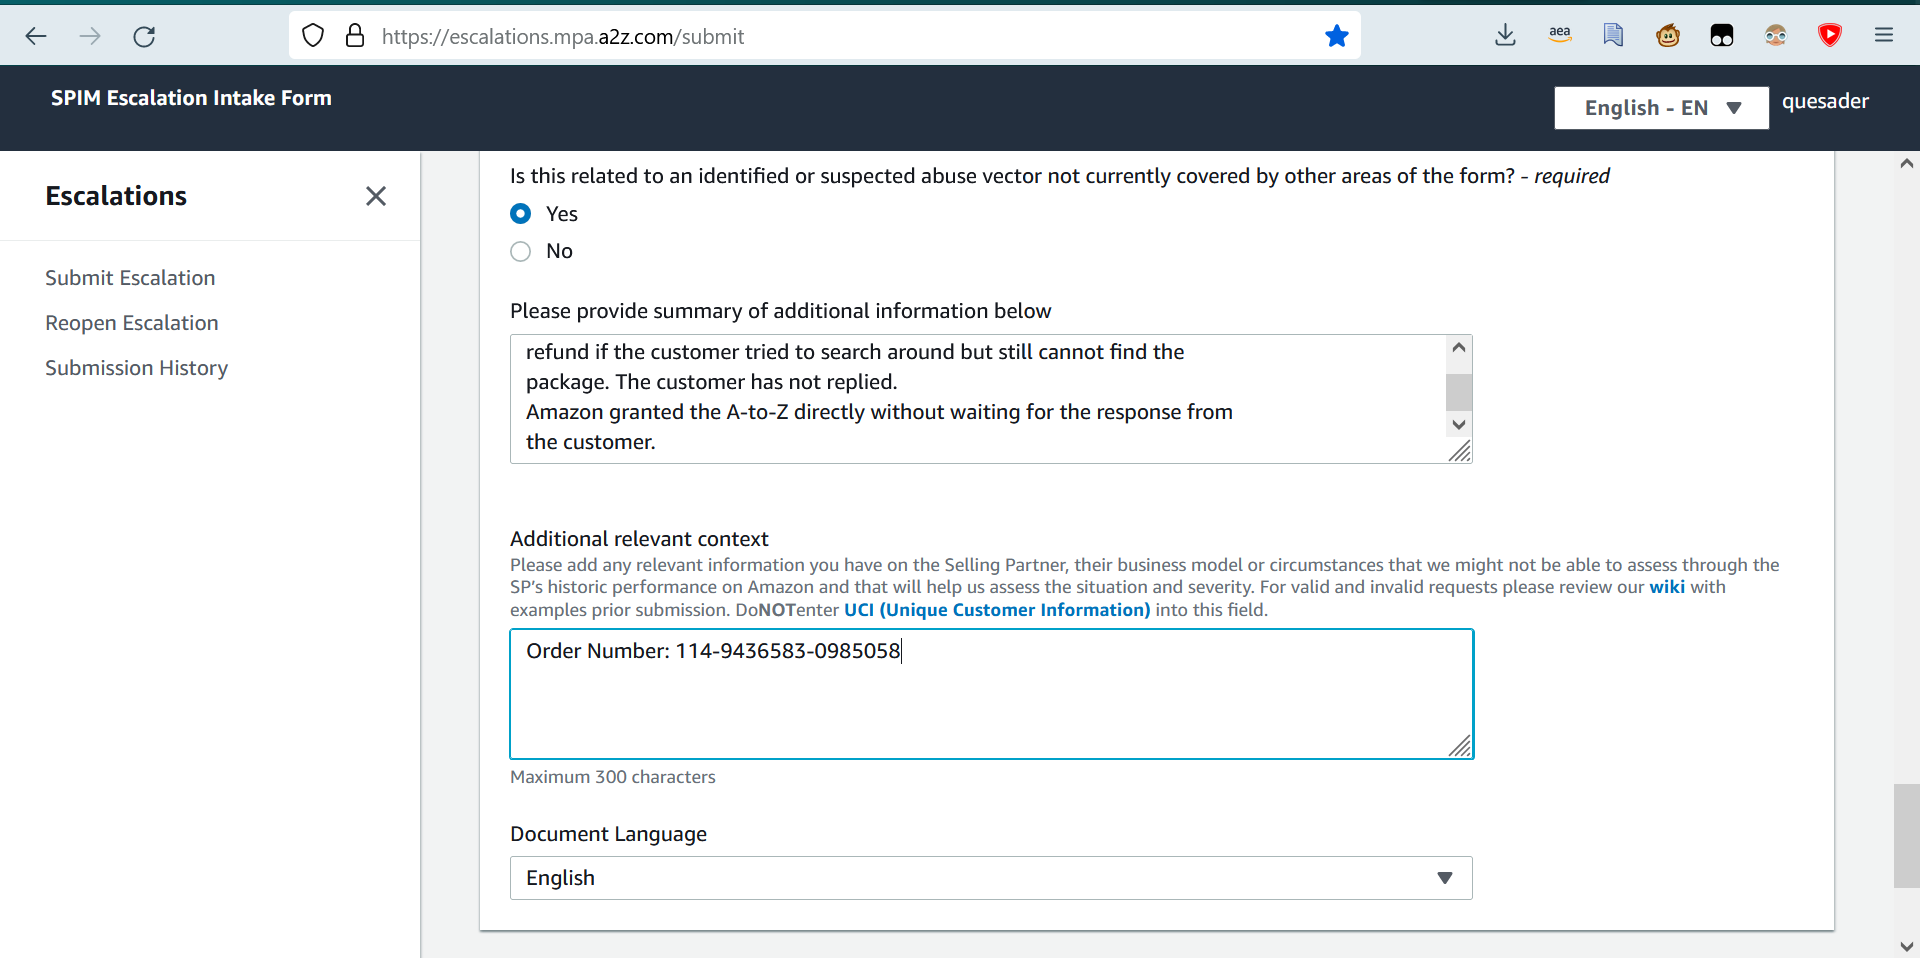The image size is (1920, 958).
Task: Click the Escalations panel heading
Action: 116,196
